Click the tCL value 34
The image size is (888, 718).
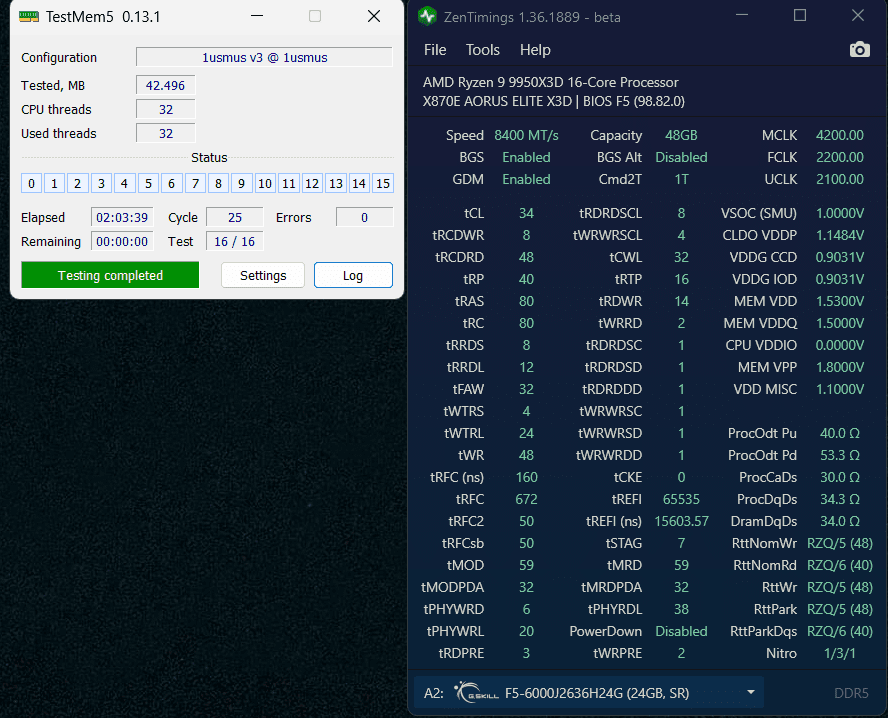pyautogui.click(x=526, y=213)
